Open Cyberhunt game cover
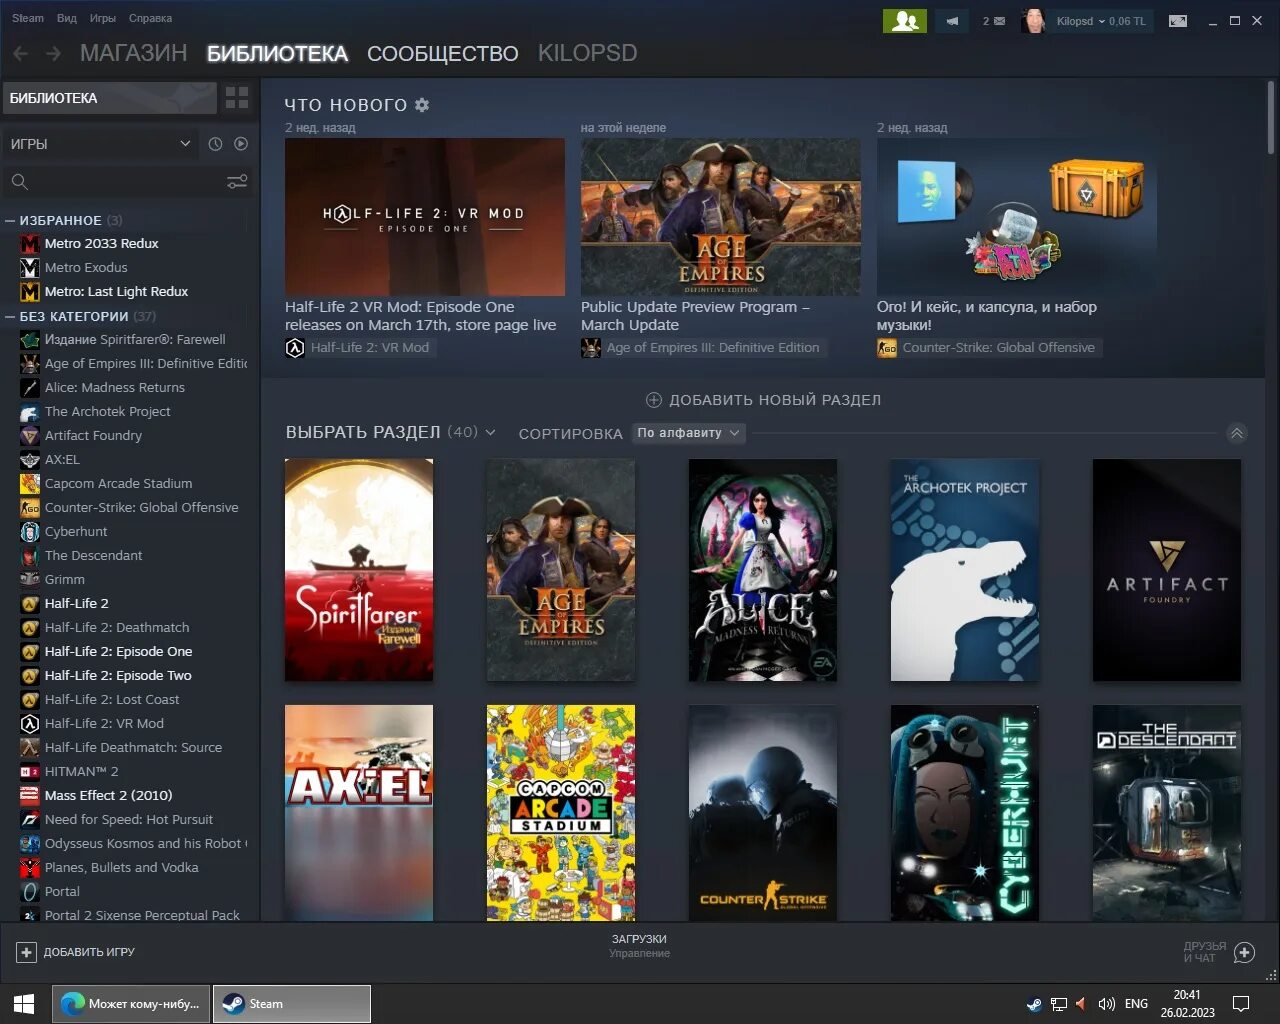Screen dimensions: 1280x1024 (965, 813)
